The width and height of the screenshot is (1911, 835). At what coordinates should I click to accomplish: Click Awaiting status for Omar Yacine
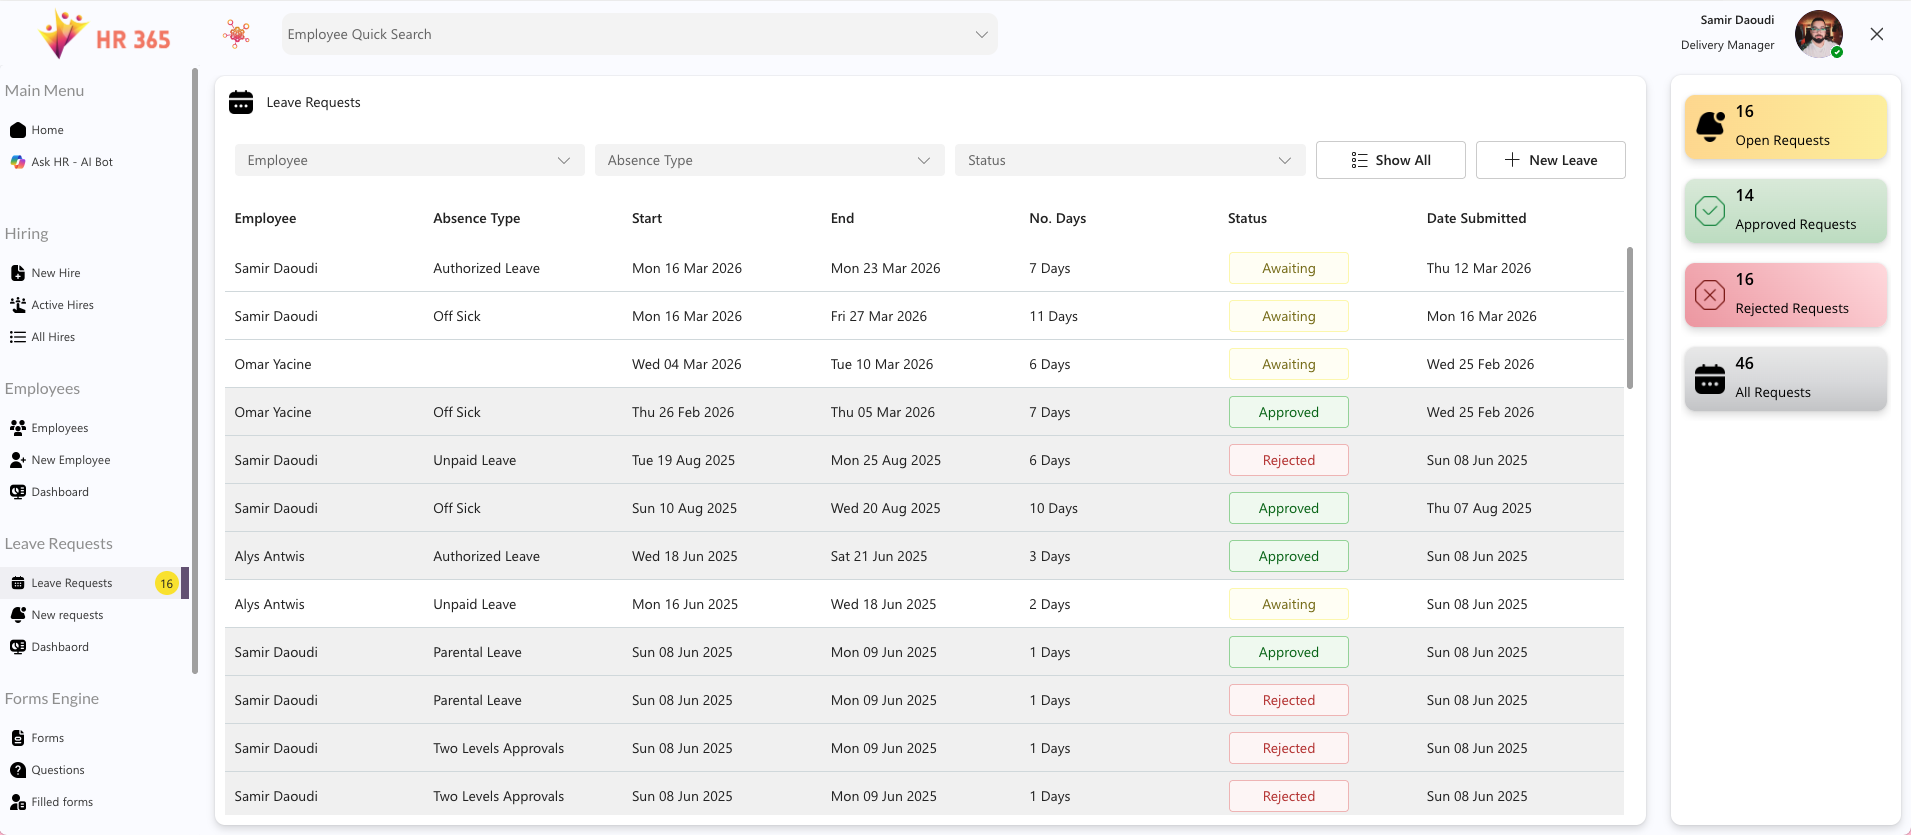tap(1288, 364)
